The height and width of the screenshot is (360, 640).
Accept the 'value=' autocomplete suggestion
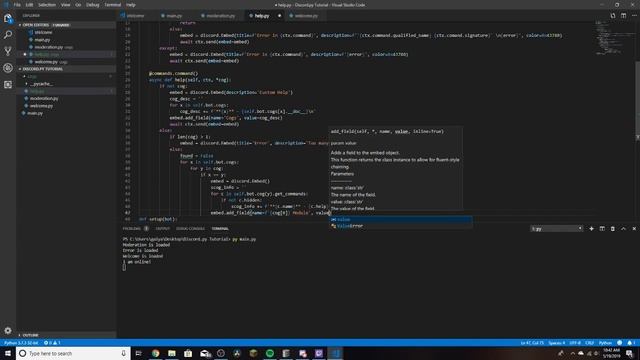400,220
